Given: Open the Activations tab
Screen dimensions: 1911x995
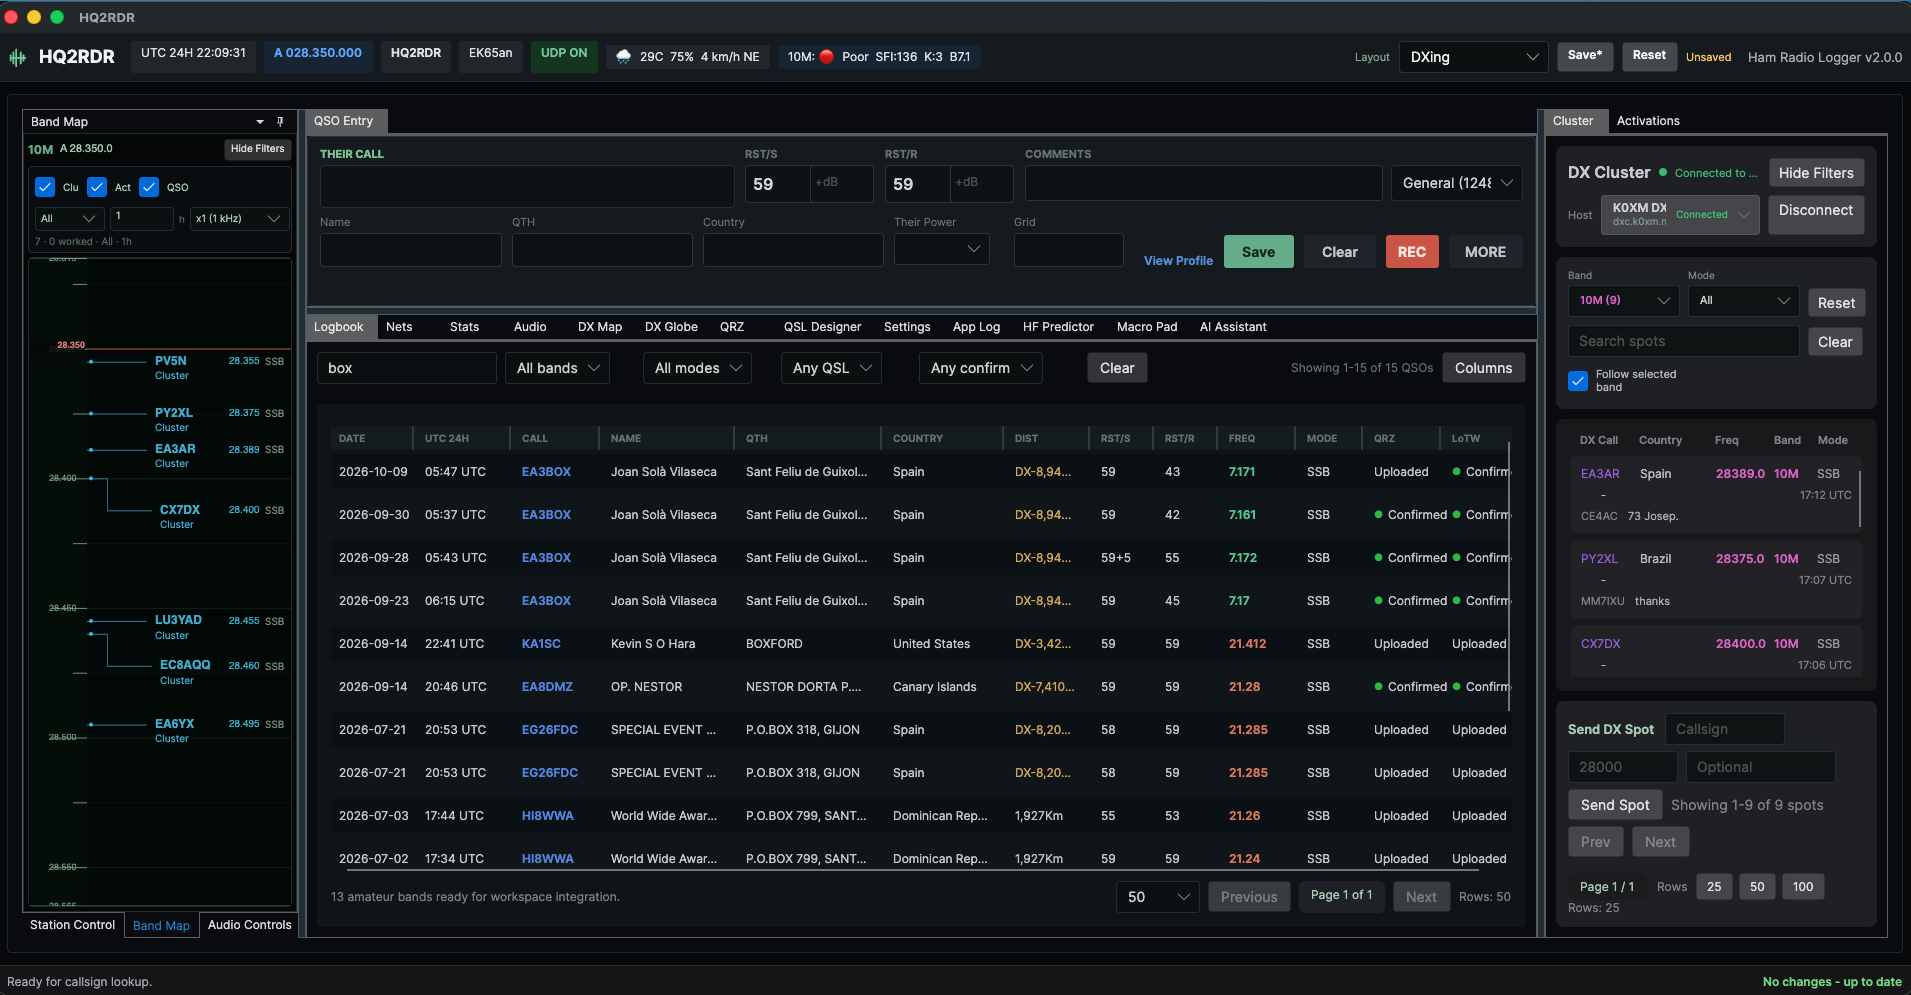Looking at the screenshot, I should (x=1648, y=121).
